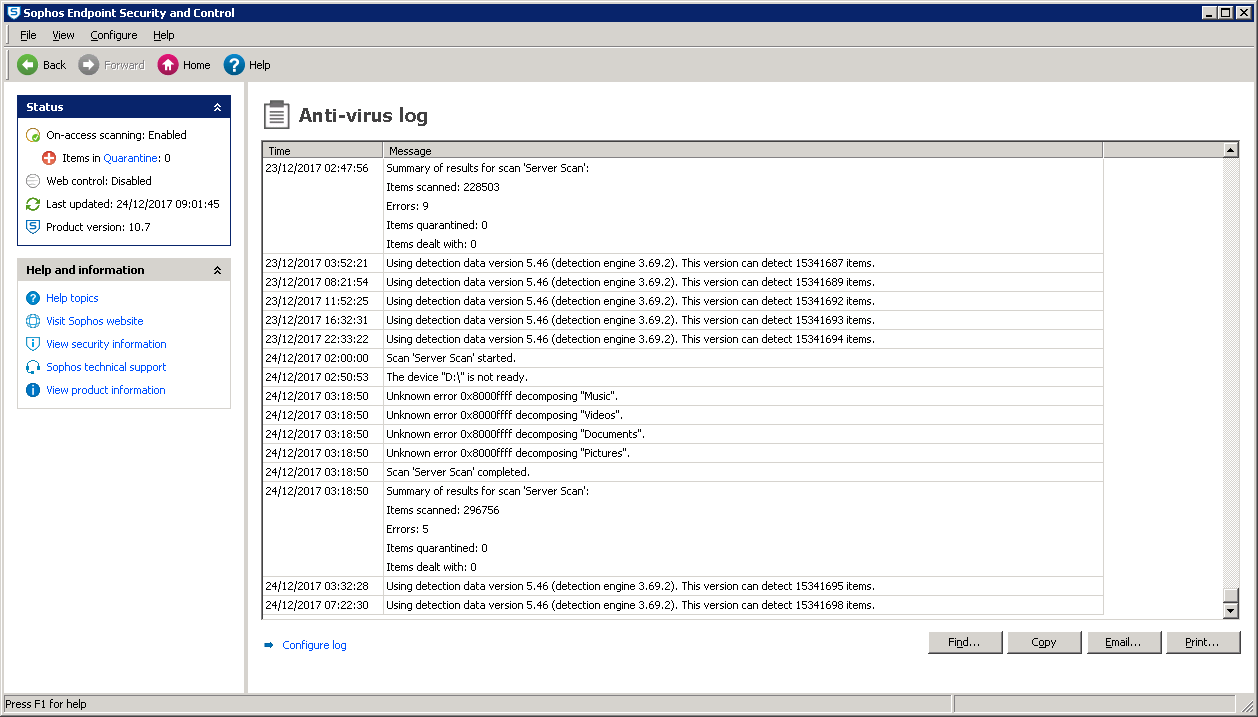Open Sophos technical support link
The image size is (1258, 717).
pyautogui.click(x=106, y=367)
